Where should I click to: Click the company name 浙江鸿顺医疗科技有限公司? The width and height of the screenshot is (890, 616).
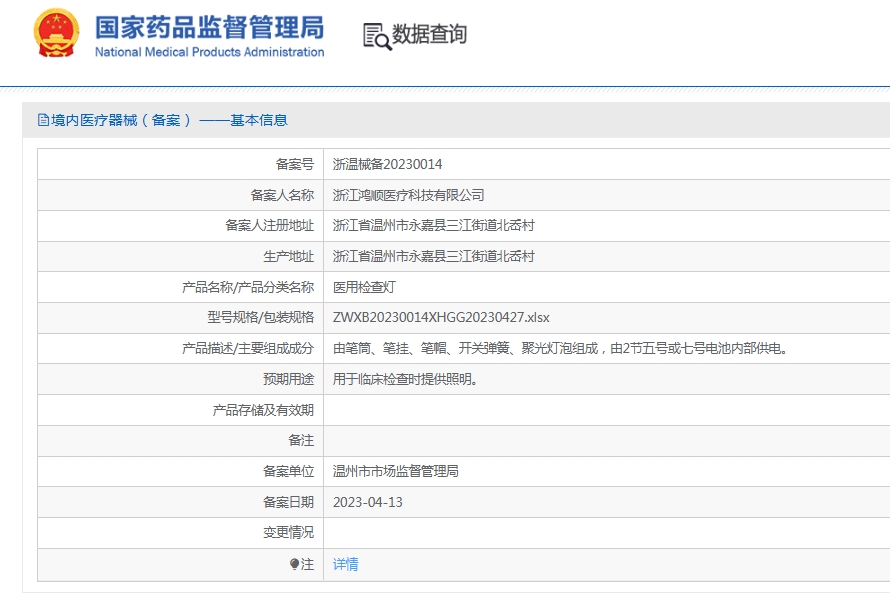[x=408, y=195]
